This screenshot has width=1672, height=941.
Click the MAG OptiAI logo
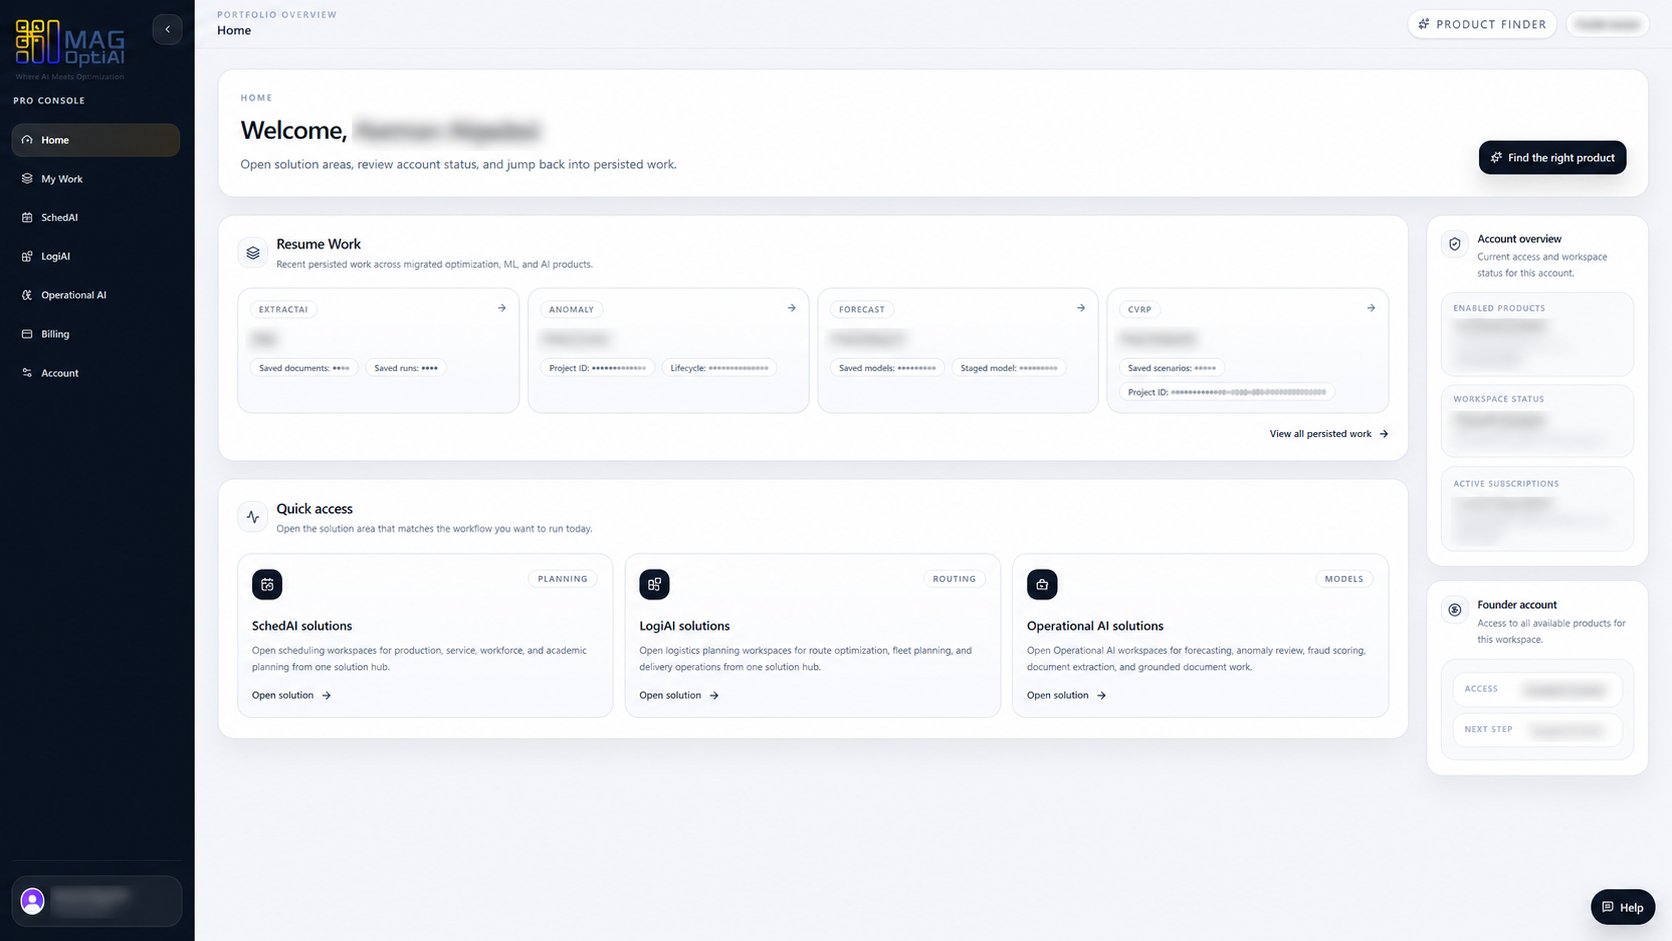[70, 48]
